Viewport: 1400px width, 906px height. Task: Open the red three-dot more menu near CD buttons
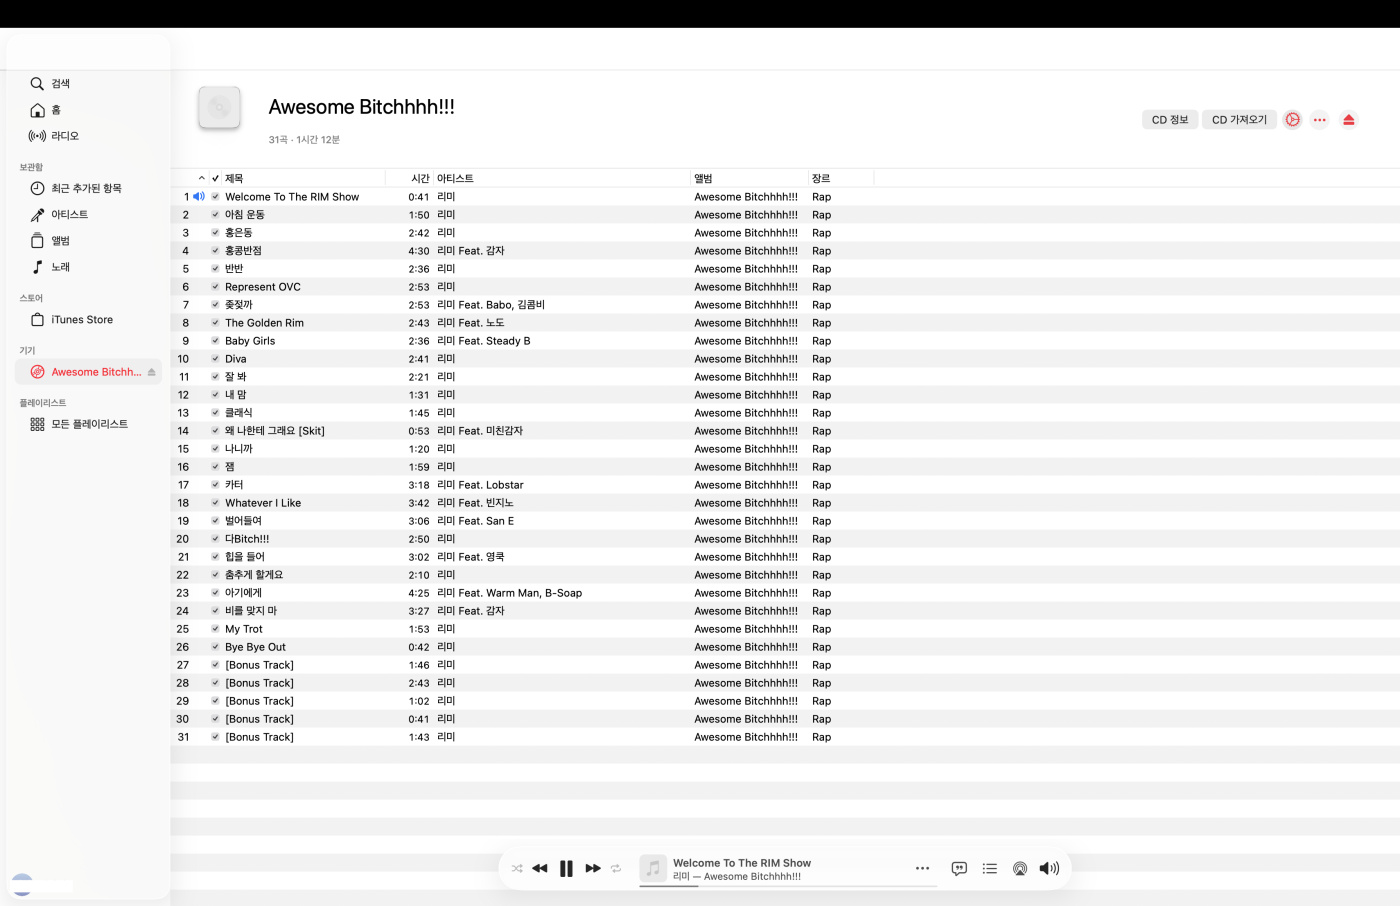[1320, 120]
